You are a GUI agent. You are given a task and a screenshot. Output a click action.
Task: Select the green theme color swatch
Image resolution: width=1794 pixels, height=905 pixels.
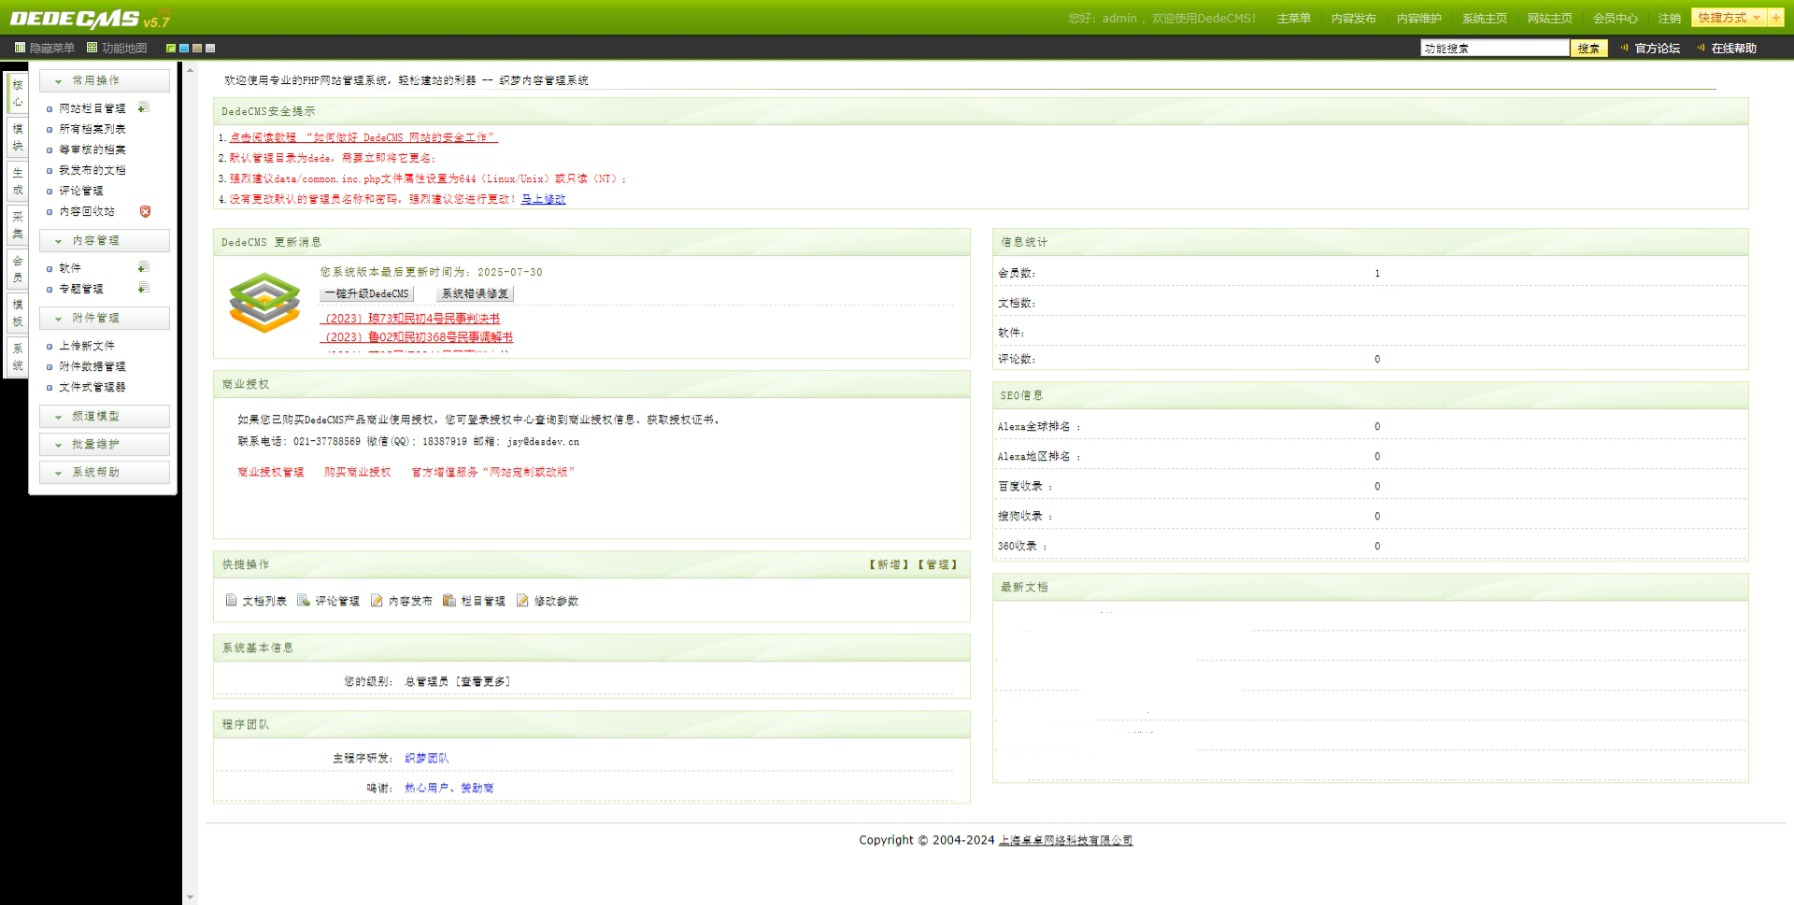point(171,48)
